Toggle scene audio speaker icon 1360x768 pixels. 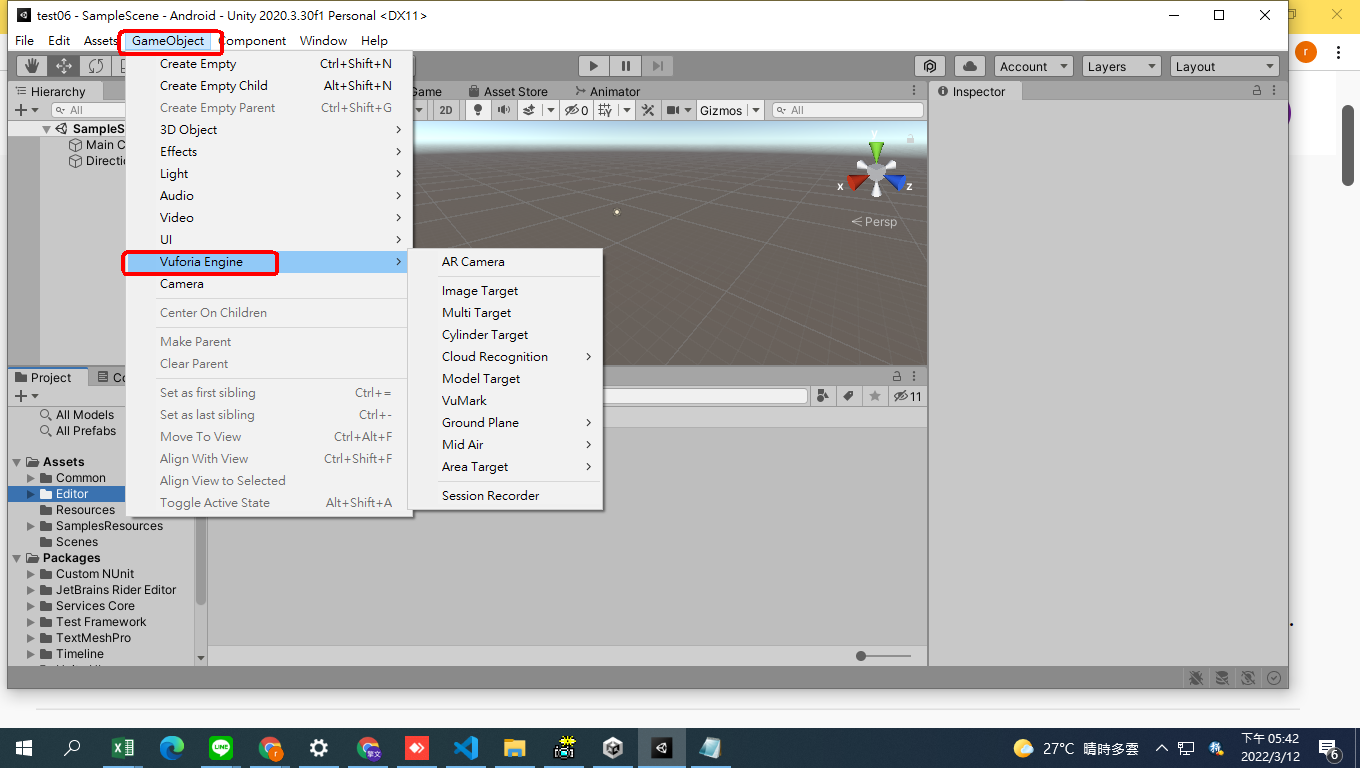tap(503, 110)
